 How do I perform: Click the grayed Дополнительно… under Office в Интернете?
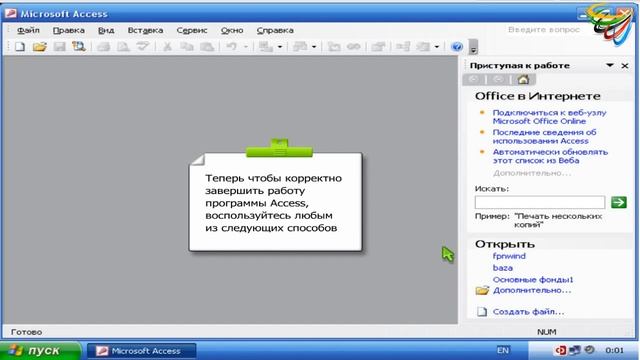[x=532, y=173]
